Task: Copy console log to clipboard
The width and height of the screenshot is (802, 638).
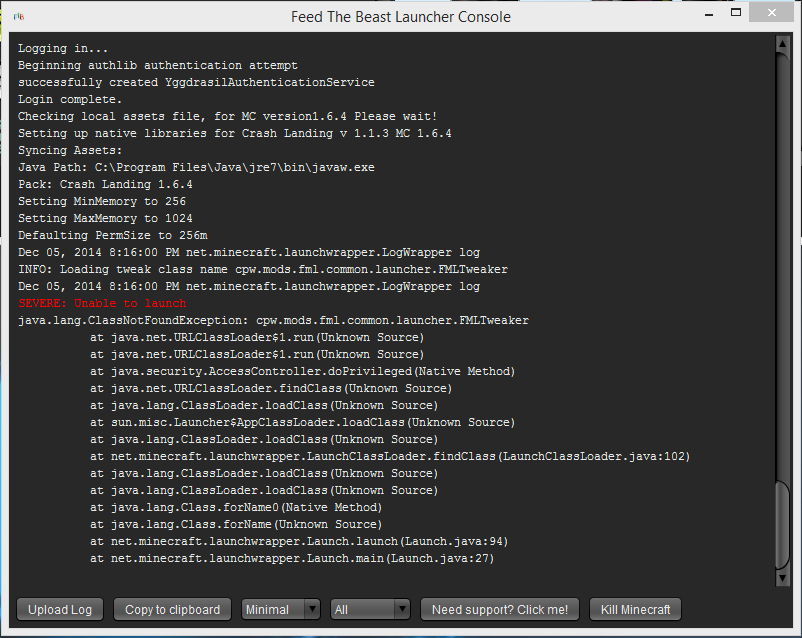Action: pyautogui.click(x=172, y=609)
